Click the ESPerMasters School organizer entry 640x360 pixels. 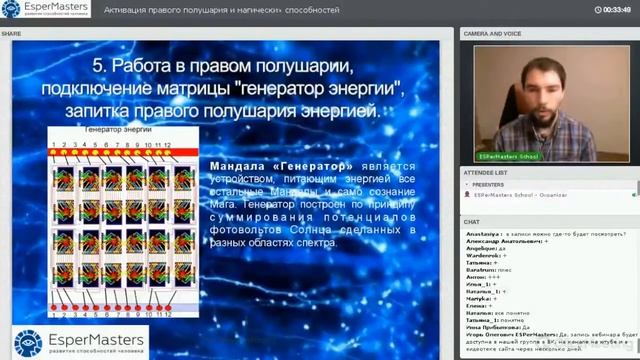point(520,195)
